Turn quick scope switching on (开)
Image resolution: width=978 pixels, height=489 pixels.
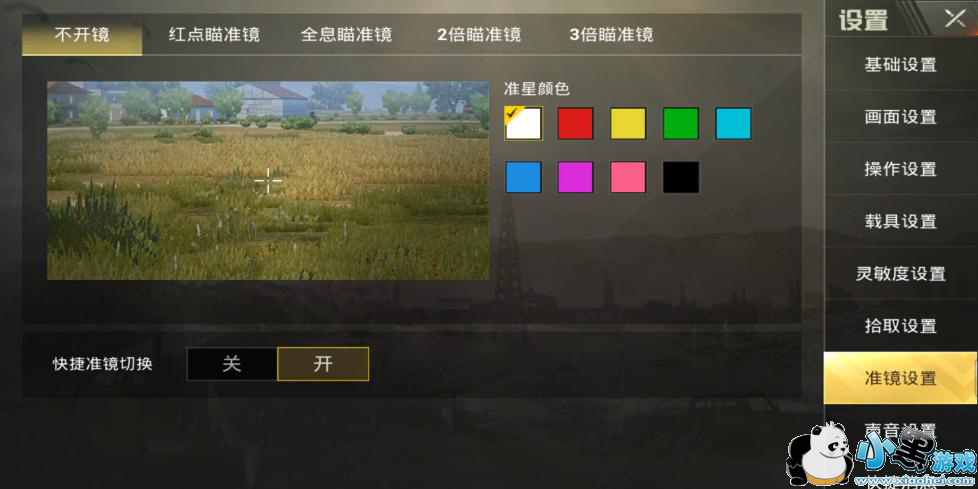click(323, 364)
